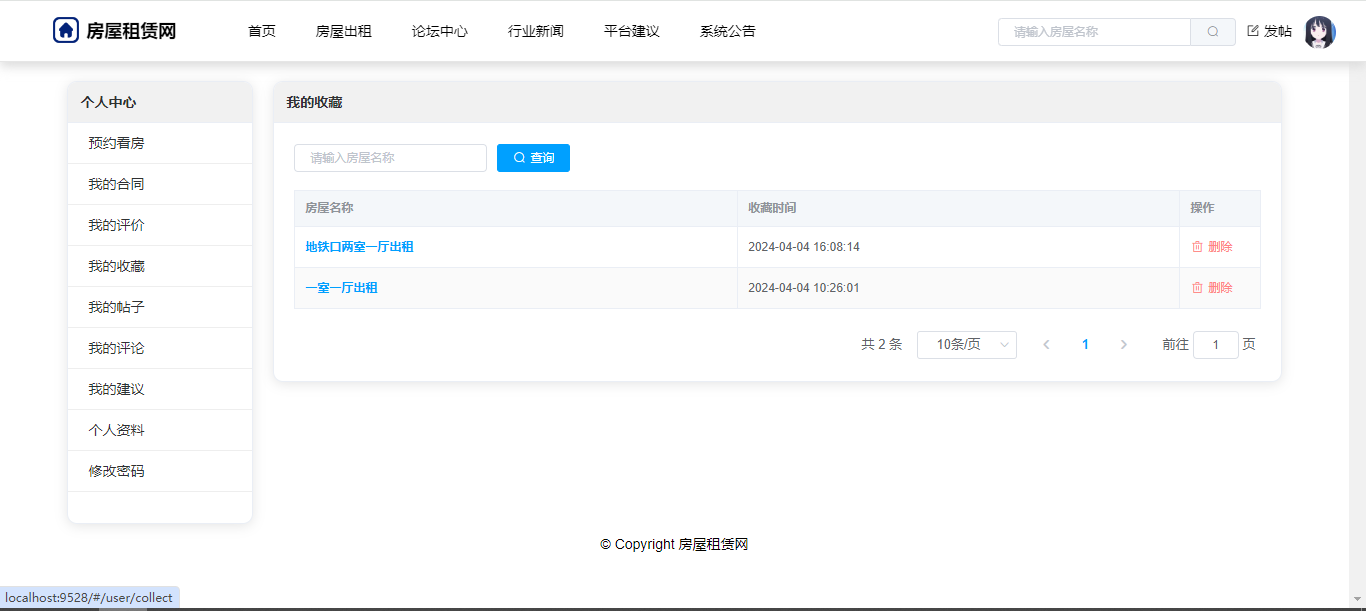The width and height of the screenshot is (1366, 611).
Task: Open the user avatar menu
Action: (1319, 32)
